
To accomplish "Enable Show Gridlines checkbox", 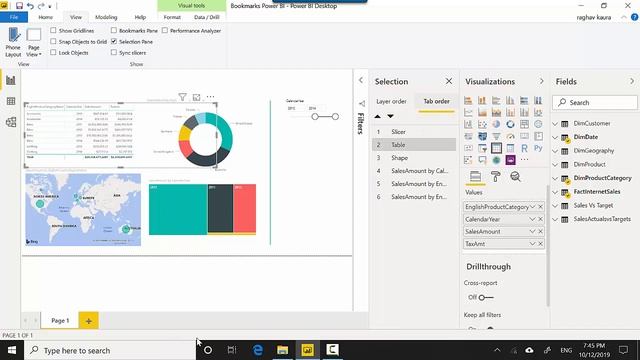I will (53, 30).
